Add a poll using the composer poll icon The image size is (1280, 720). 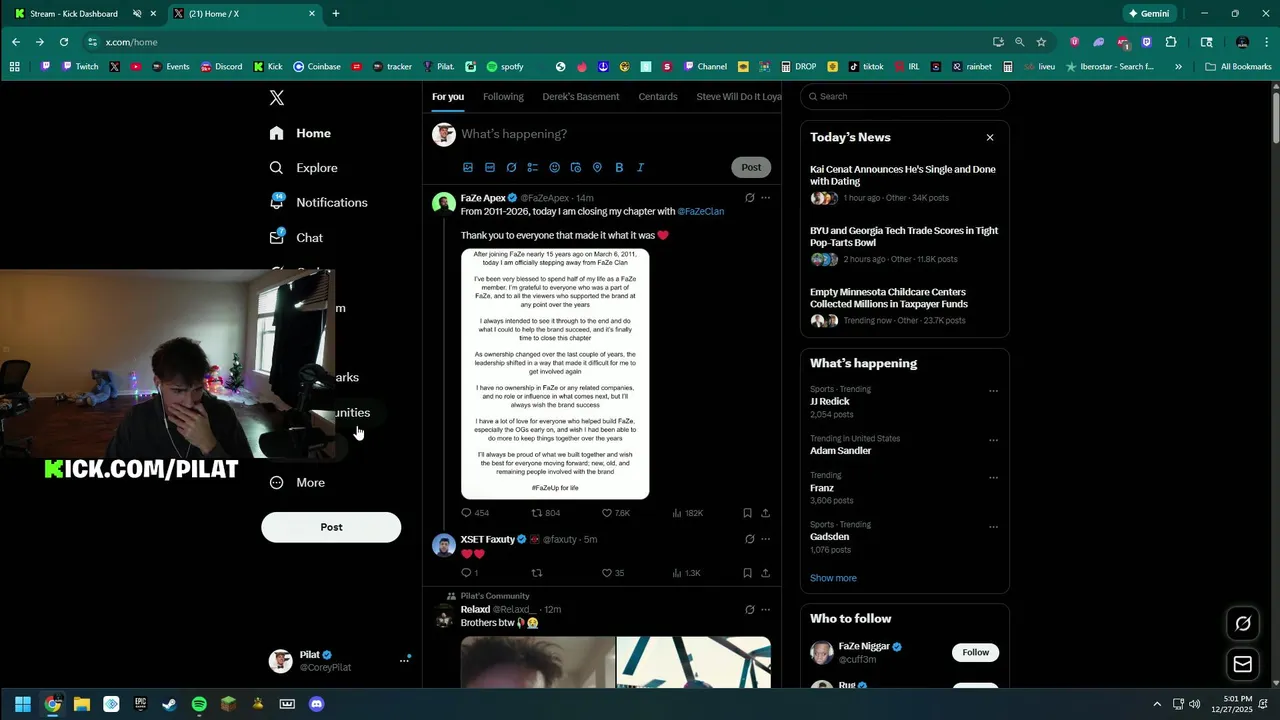click(x=533, y=167)
